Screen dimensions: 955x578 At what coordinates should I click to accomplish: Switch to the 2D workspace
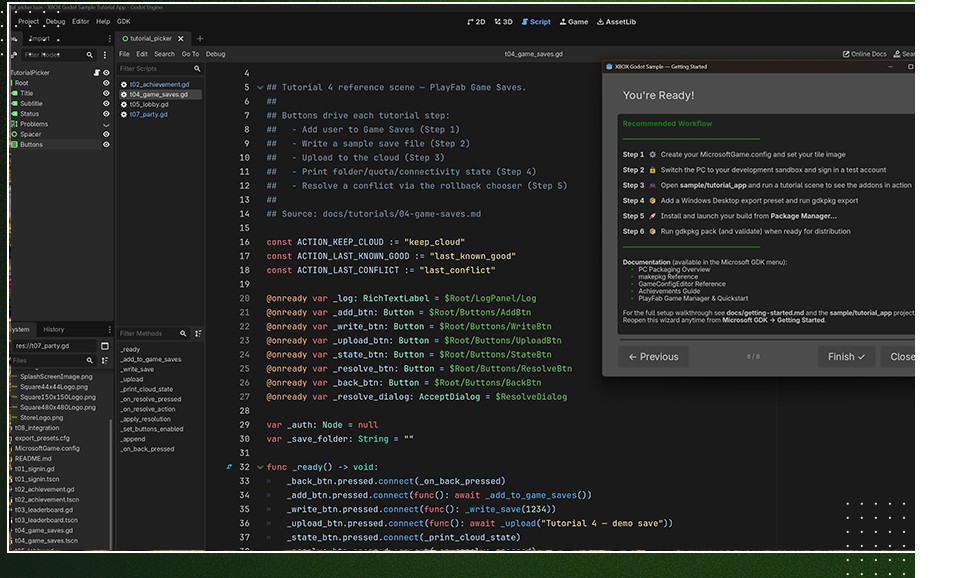click(x=476, y=22)
